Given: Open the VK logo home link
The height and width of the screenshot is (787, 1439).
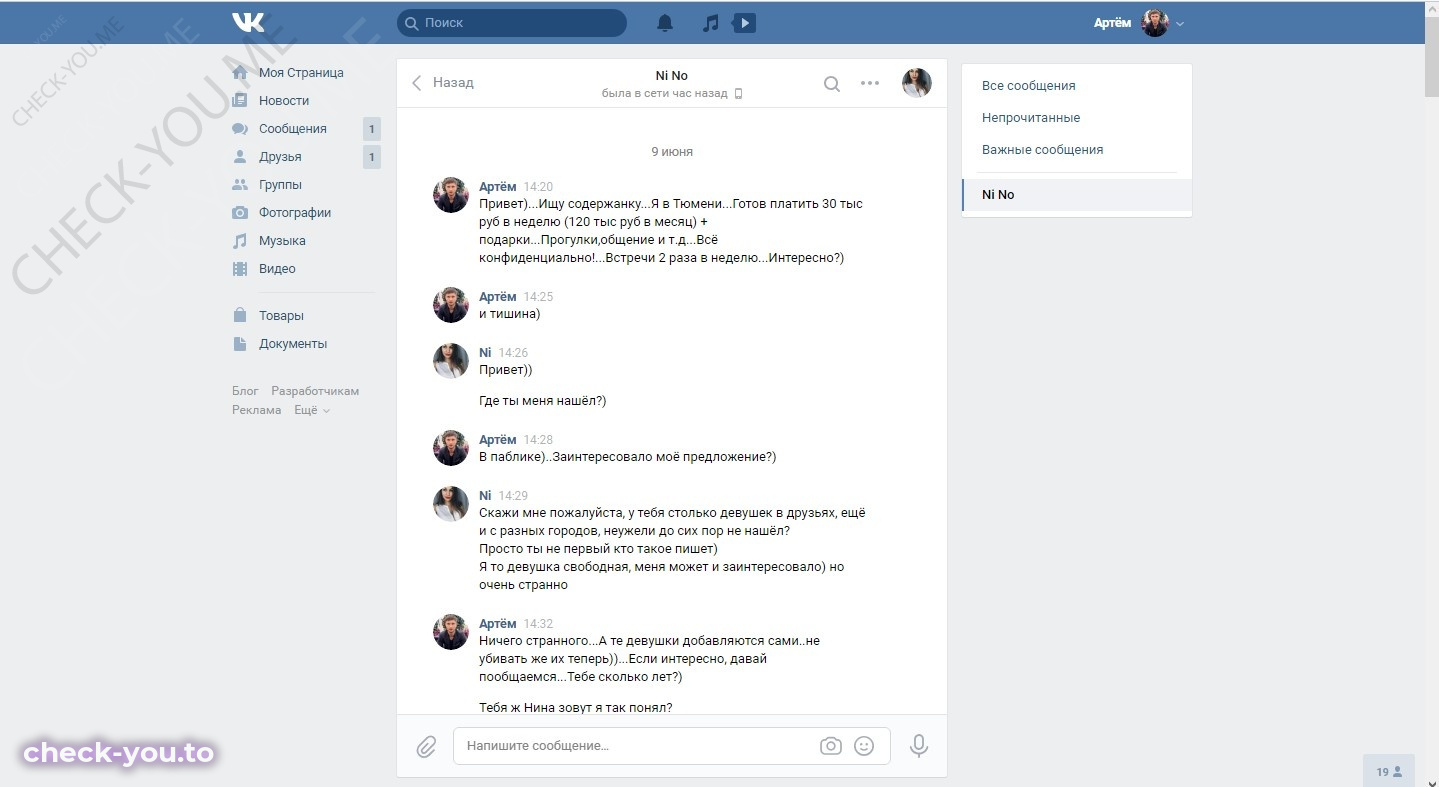Looking at the screenshot, I should 248,22.
